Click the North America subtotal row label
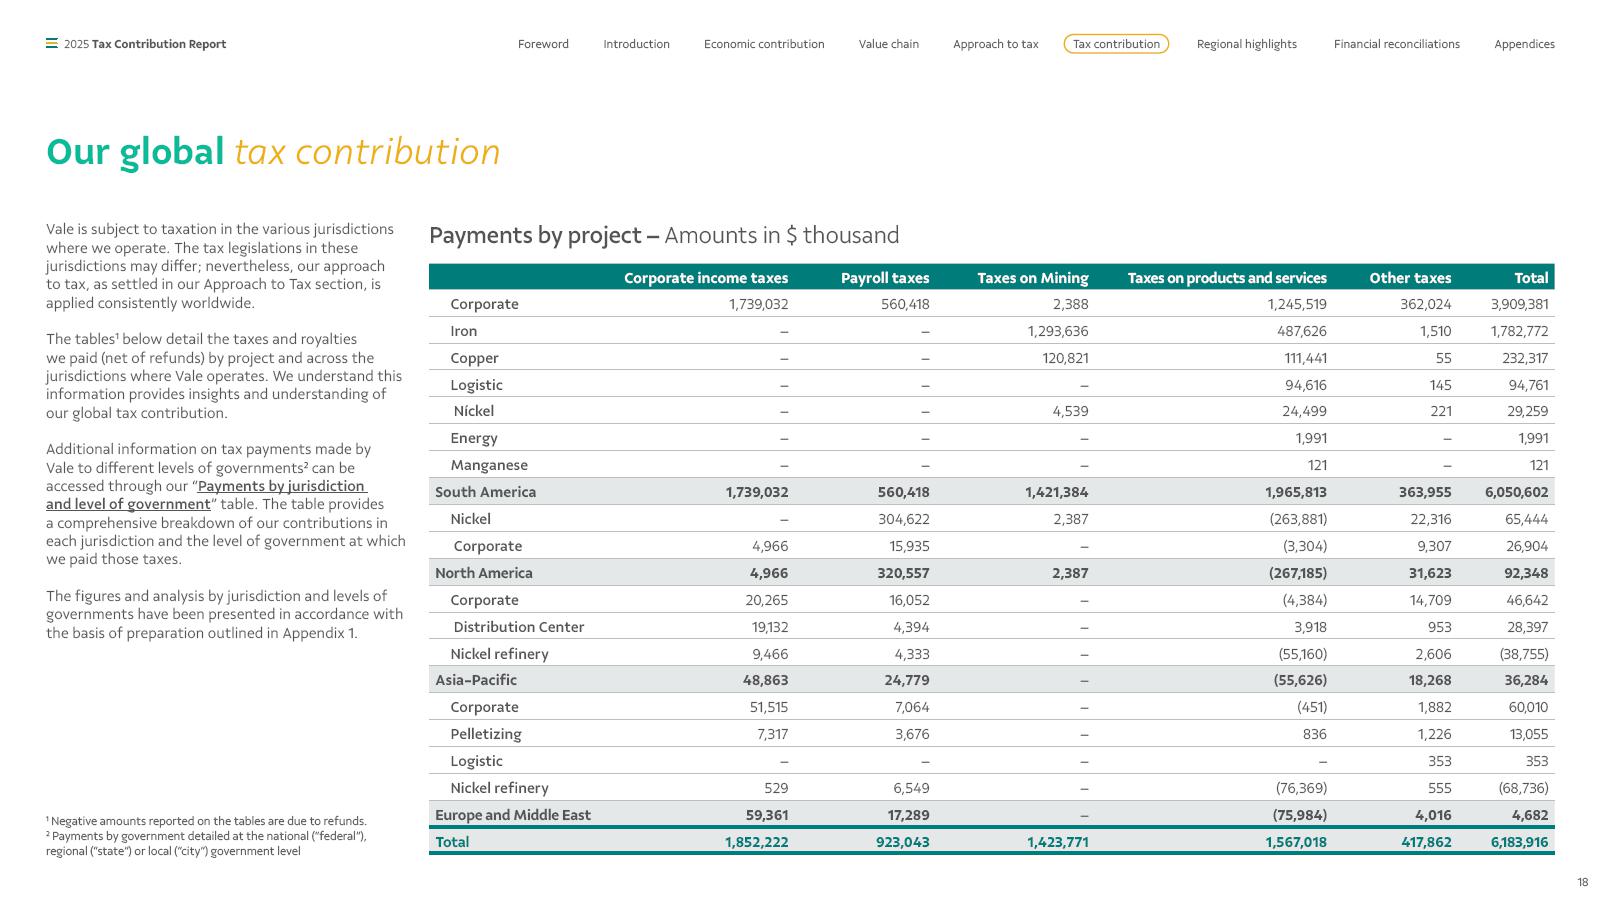This screenshot has height=901, width=1602. (x=484, y=573)
